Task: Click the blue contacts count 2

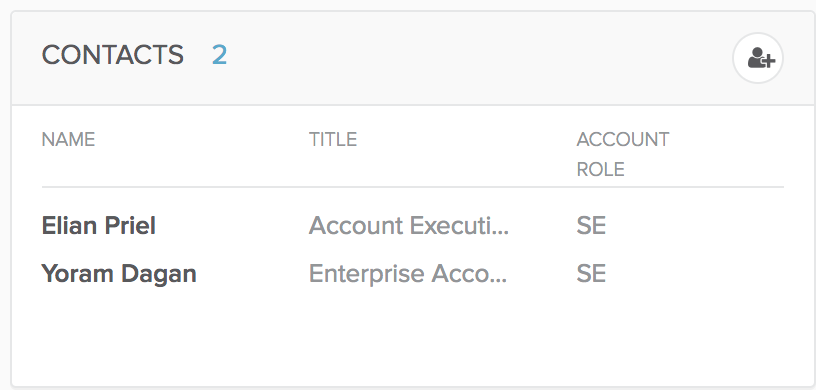Action: click(219, 55)
